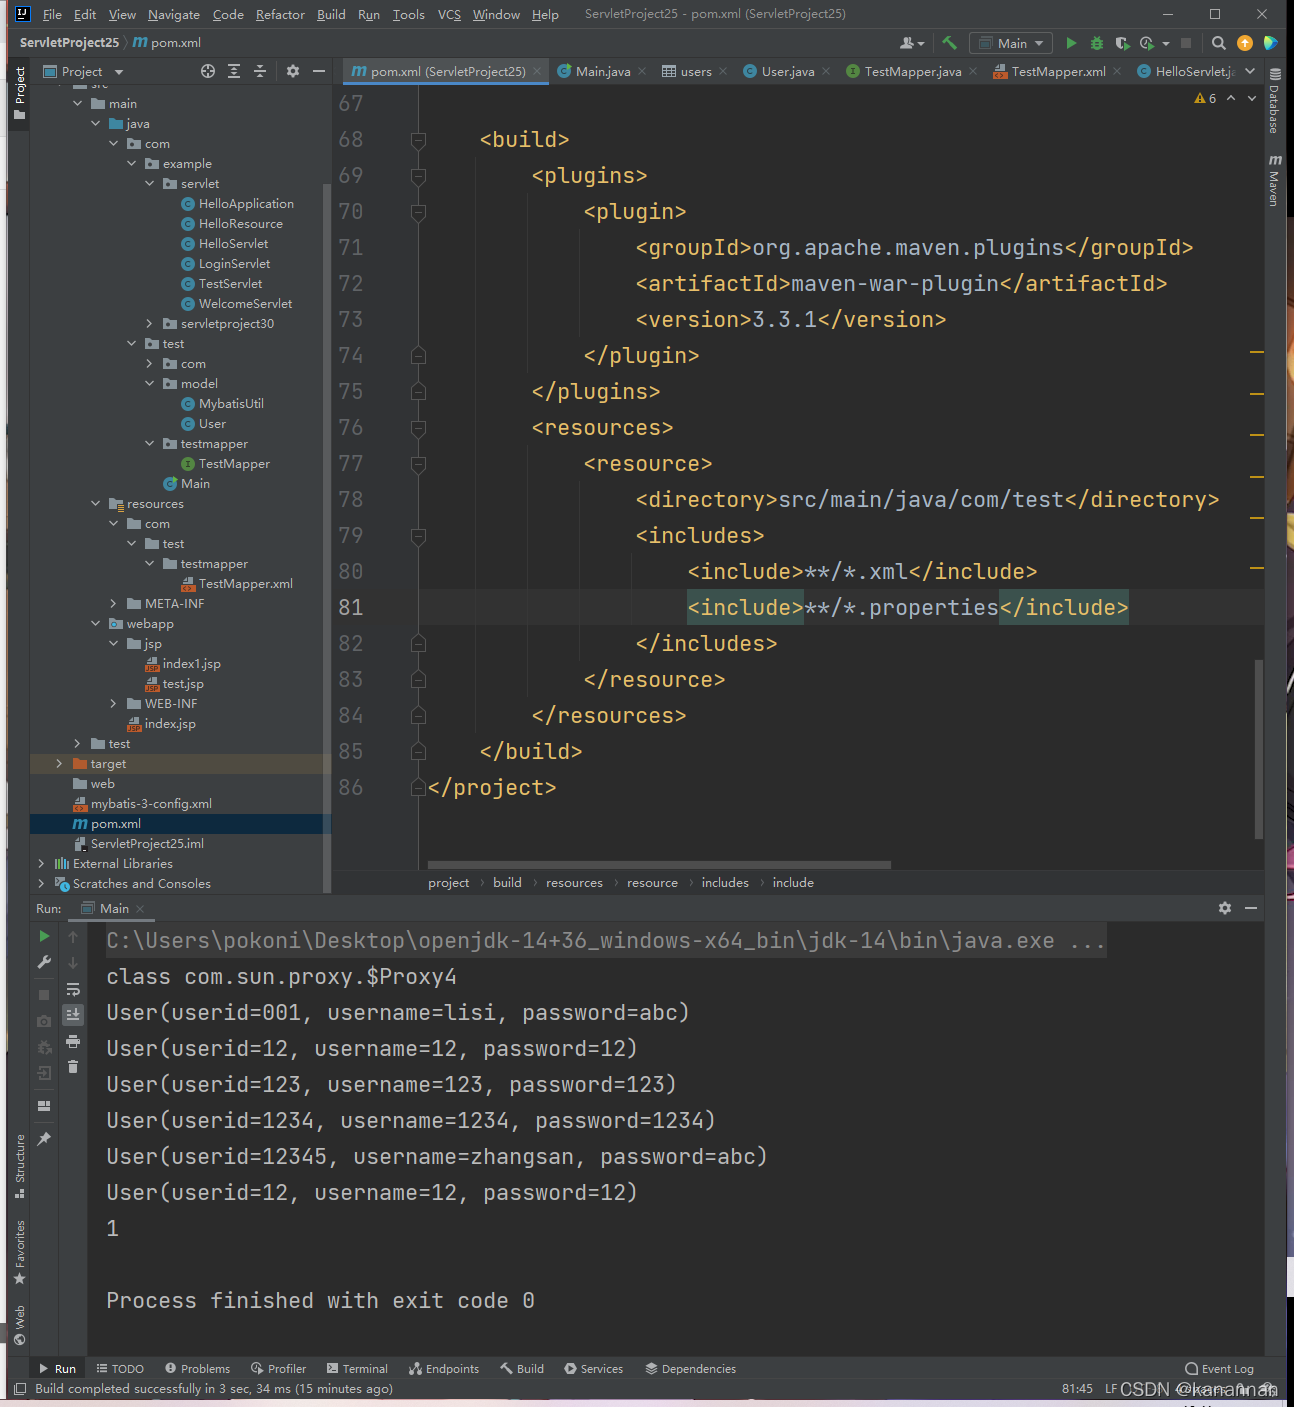Image resolution: width=1294 pixels, height=1407 pixels.
Task: Open the Main run configuration dropdown
Action: (x=1010, y=43)
